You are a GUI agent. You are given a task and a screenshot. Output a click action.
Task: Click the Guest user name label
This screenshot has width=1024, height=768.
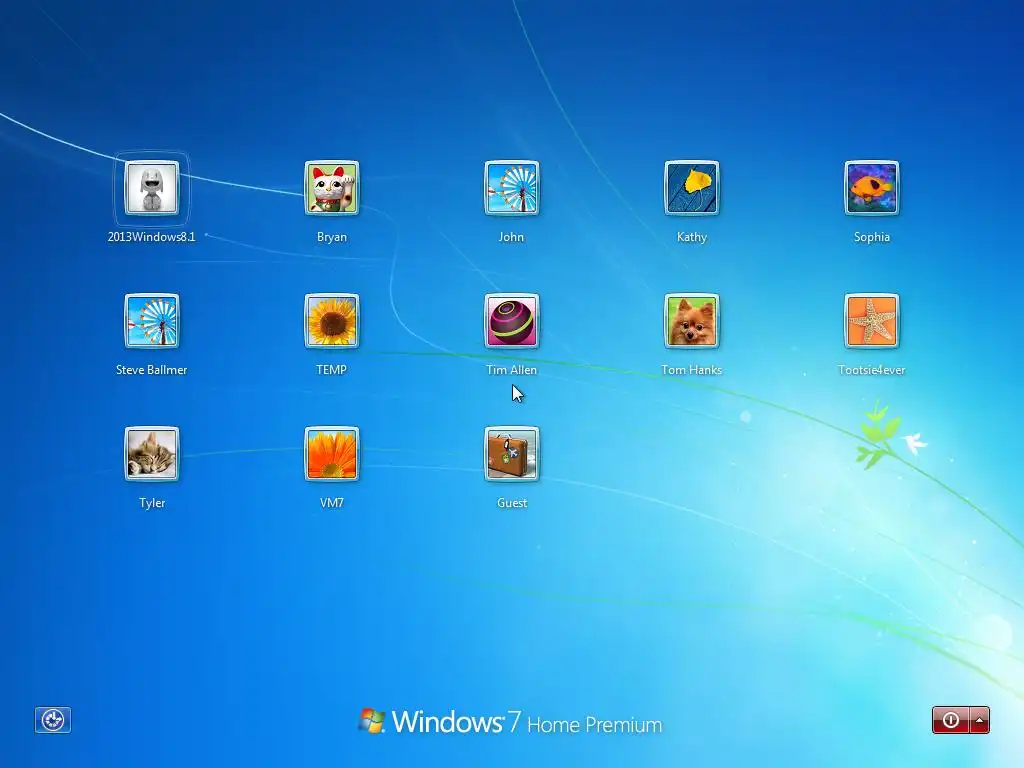(x=512, y=503)
